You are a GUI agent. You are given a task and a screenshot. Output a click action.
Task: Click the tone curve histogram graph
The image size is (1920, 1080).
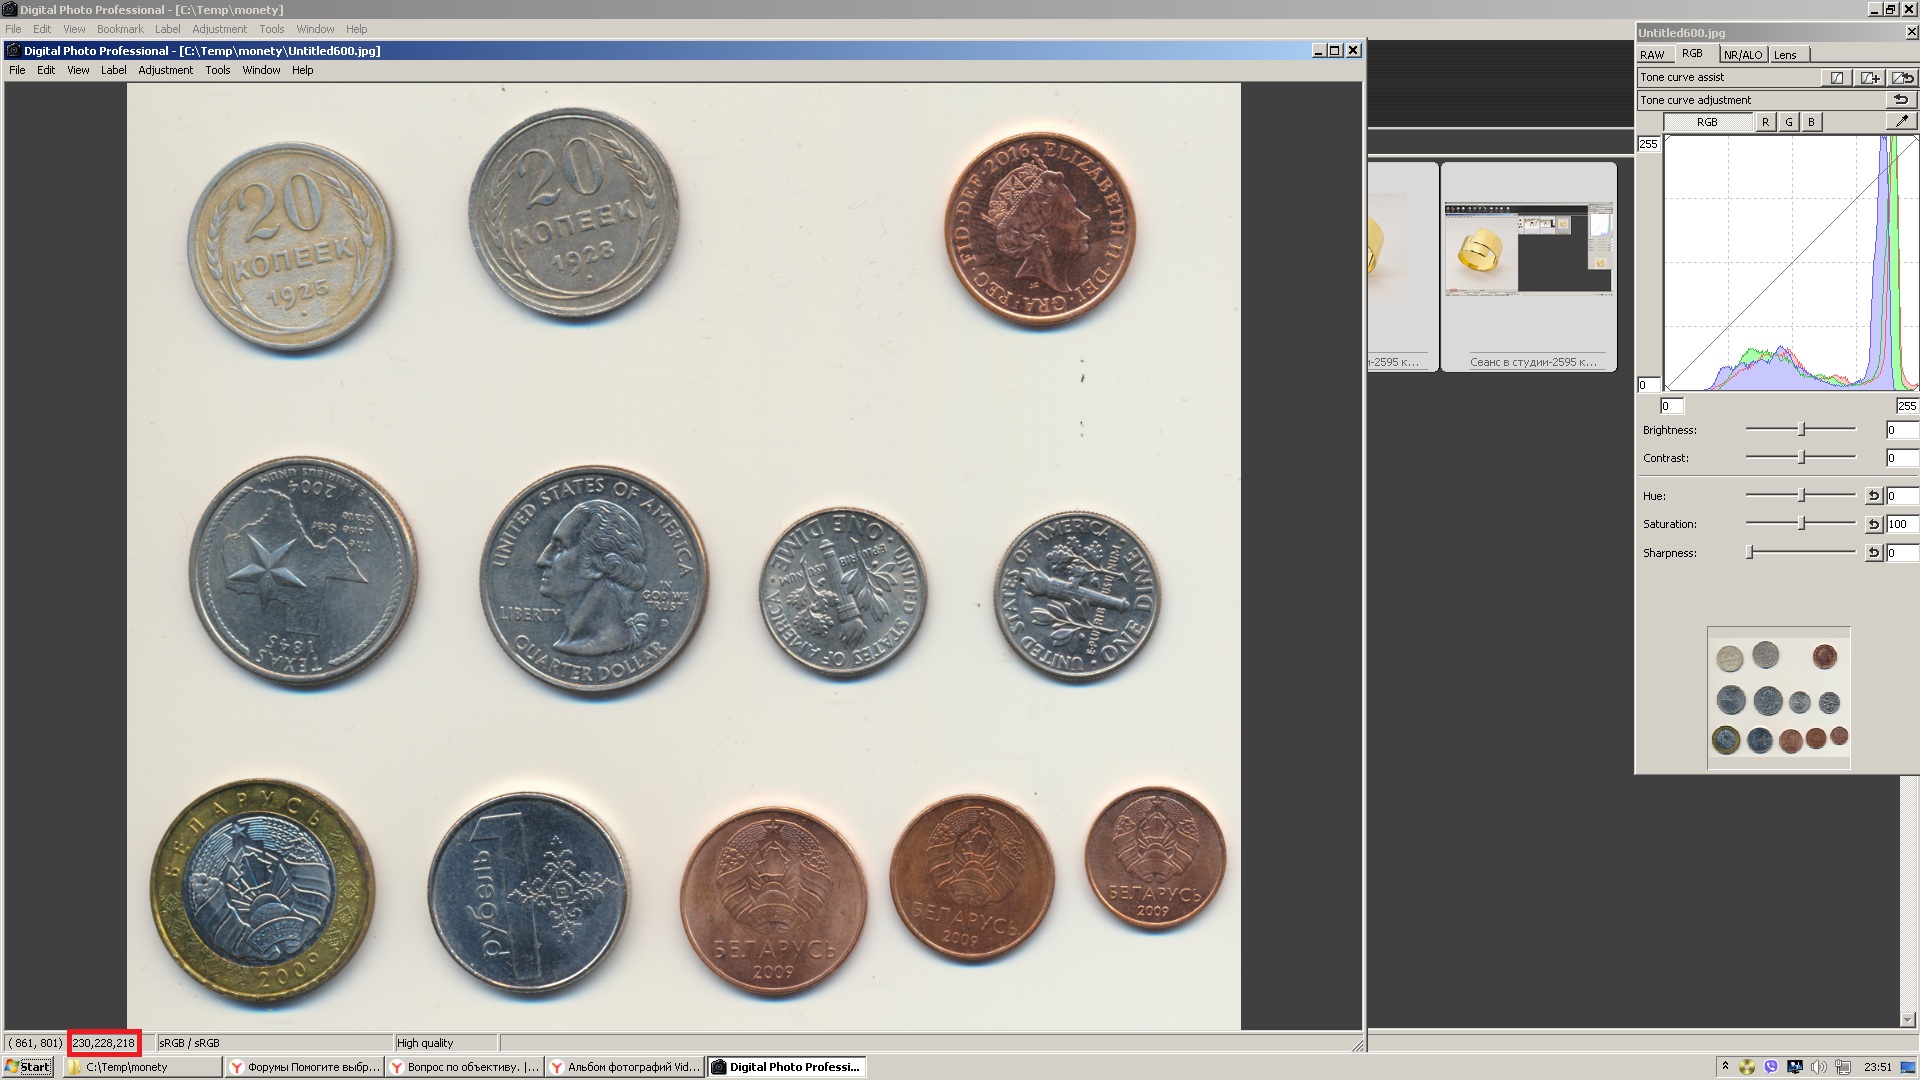1791,263
